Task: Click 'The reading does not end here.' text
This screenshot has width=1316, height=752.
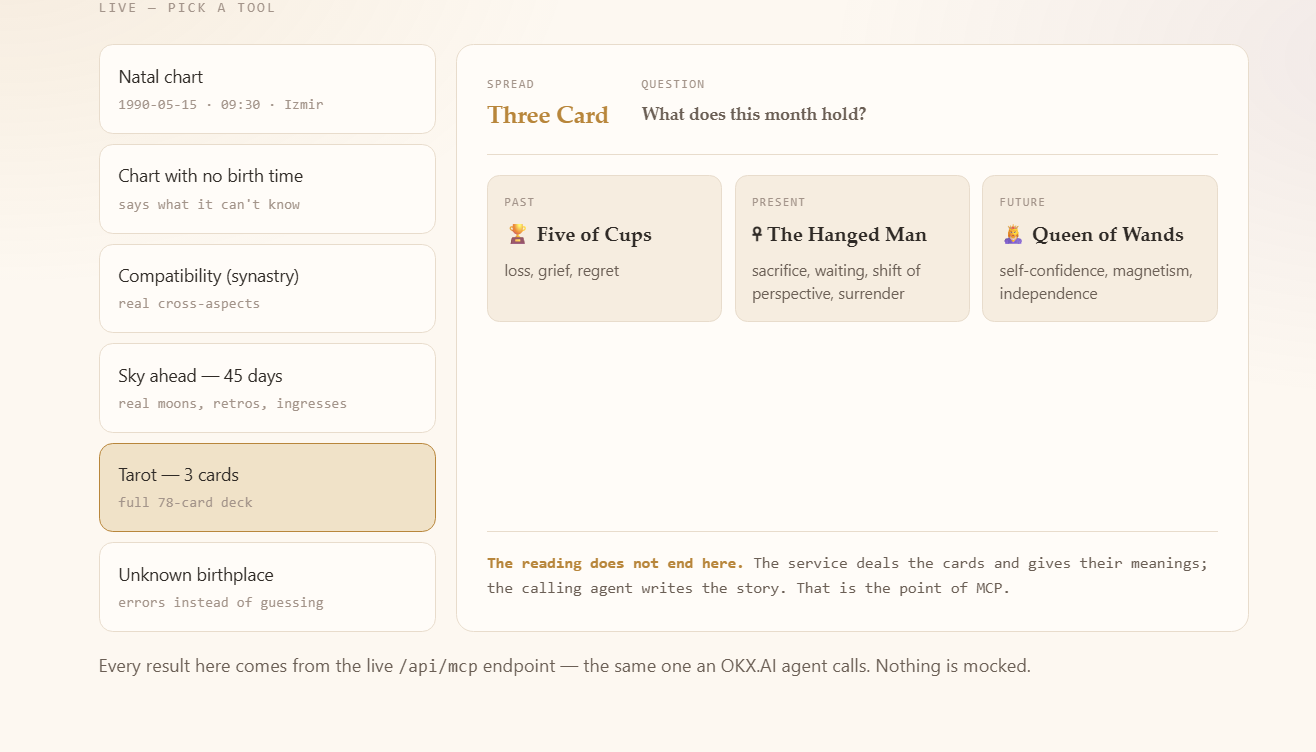Action: 615,563
